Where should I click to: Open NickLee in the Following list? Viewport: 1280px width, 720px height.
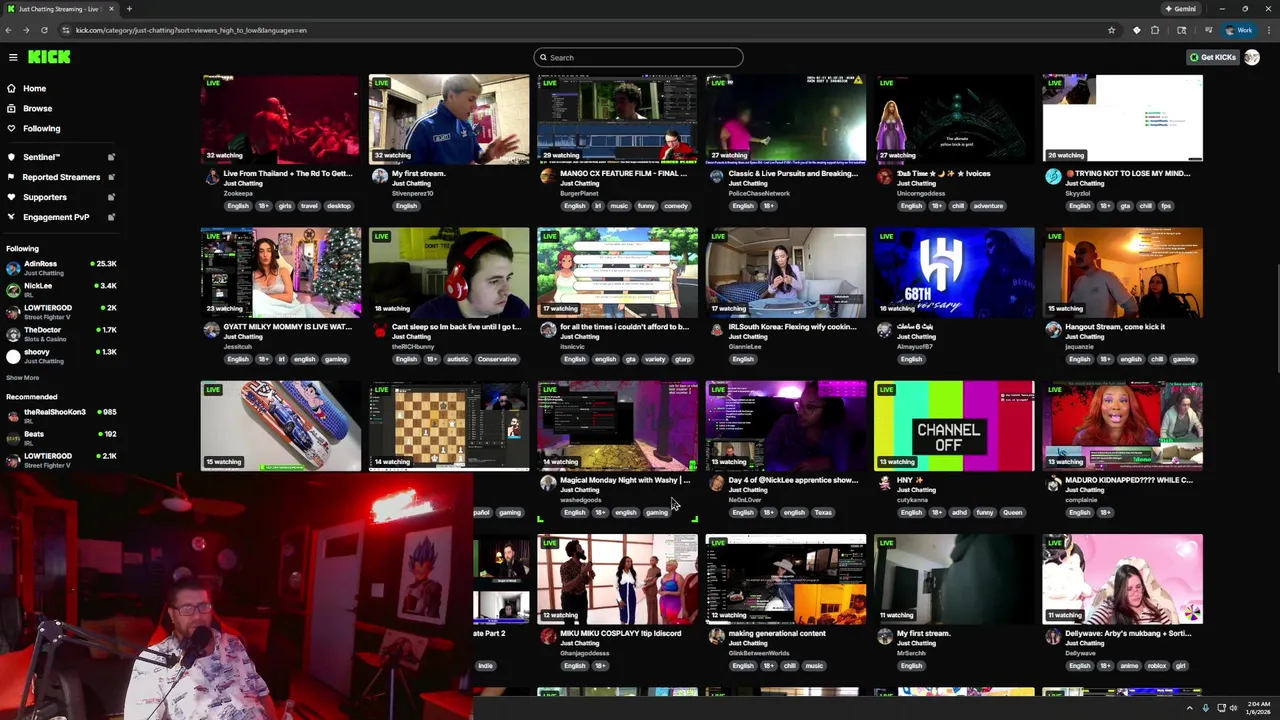60,290
